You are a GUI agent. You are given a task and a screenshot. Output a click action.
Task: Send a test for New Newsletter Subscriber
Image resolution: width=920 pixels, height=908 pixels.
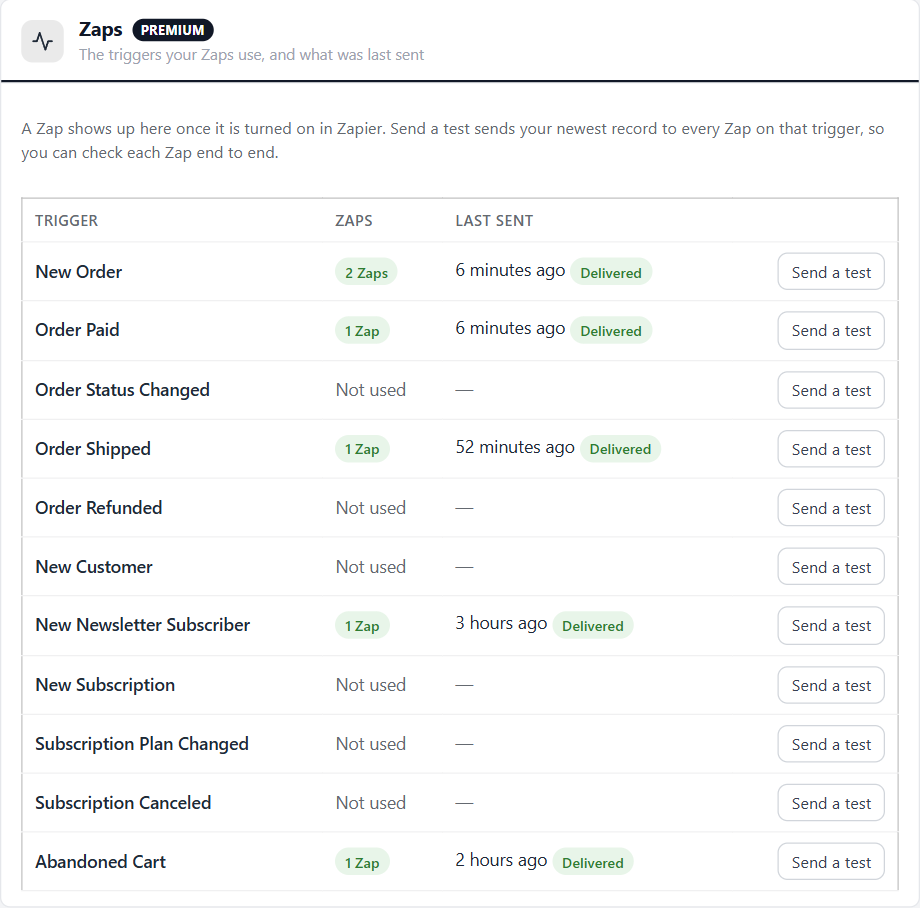click(x=831, y=625)
